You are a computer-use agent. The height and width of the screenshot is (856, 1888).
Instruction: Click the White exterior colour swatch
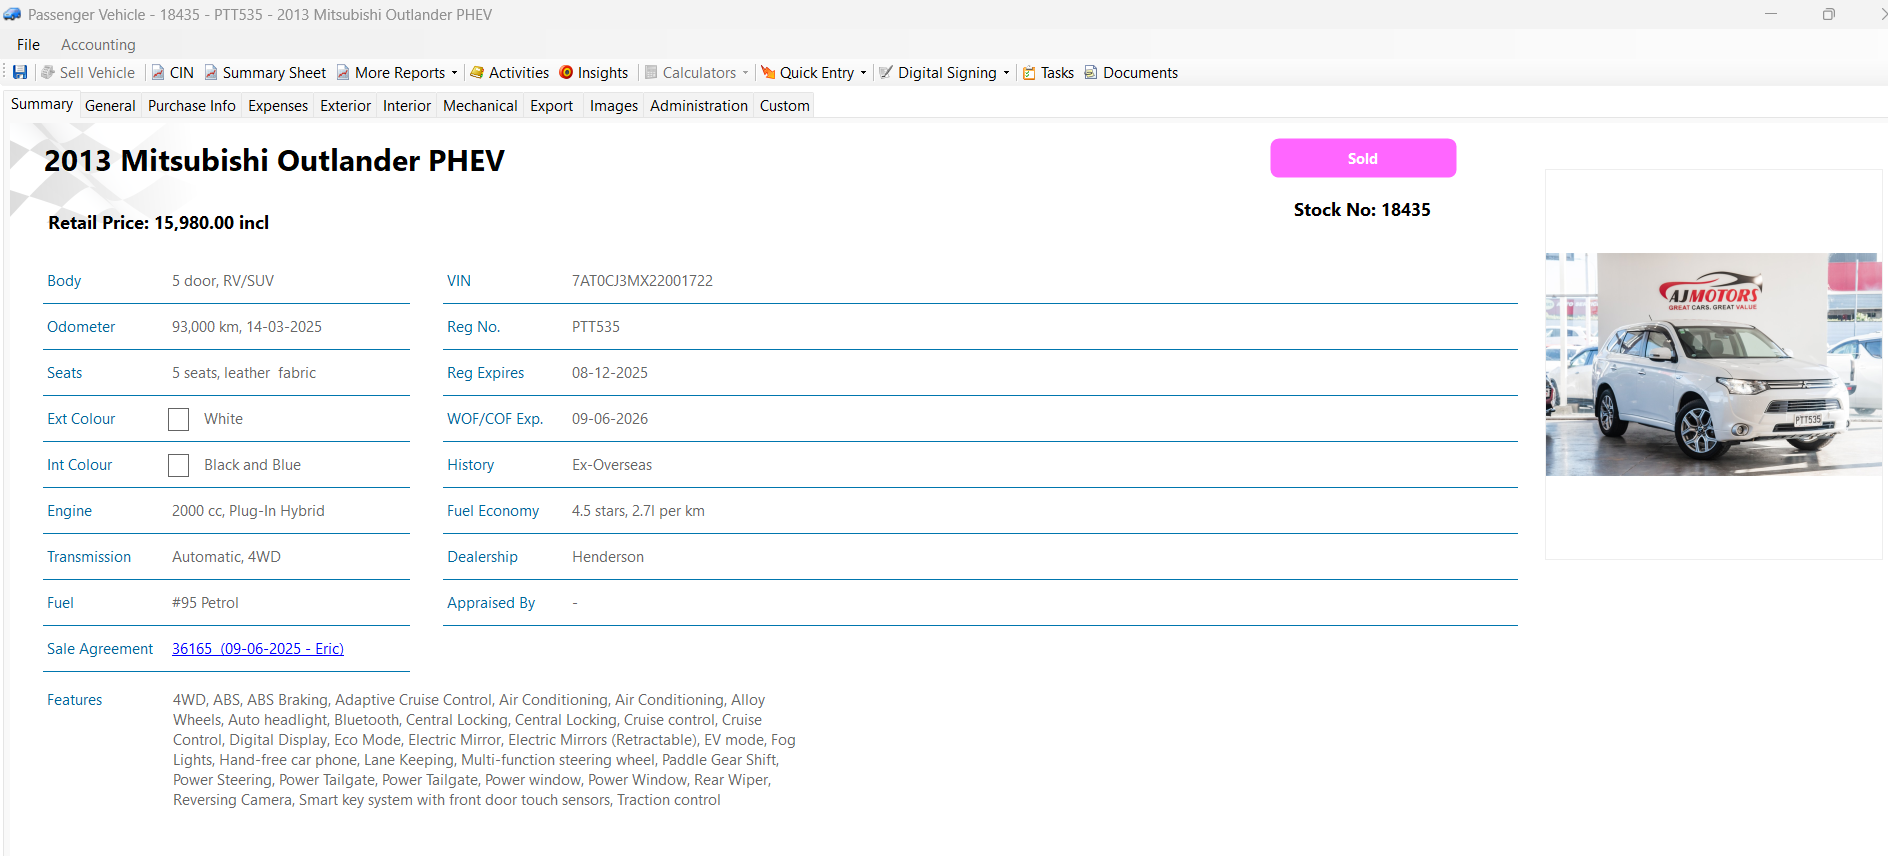coord(178,419)
